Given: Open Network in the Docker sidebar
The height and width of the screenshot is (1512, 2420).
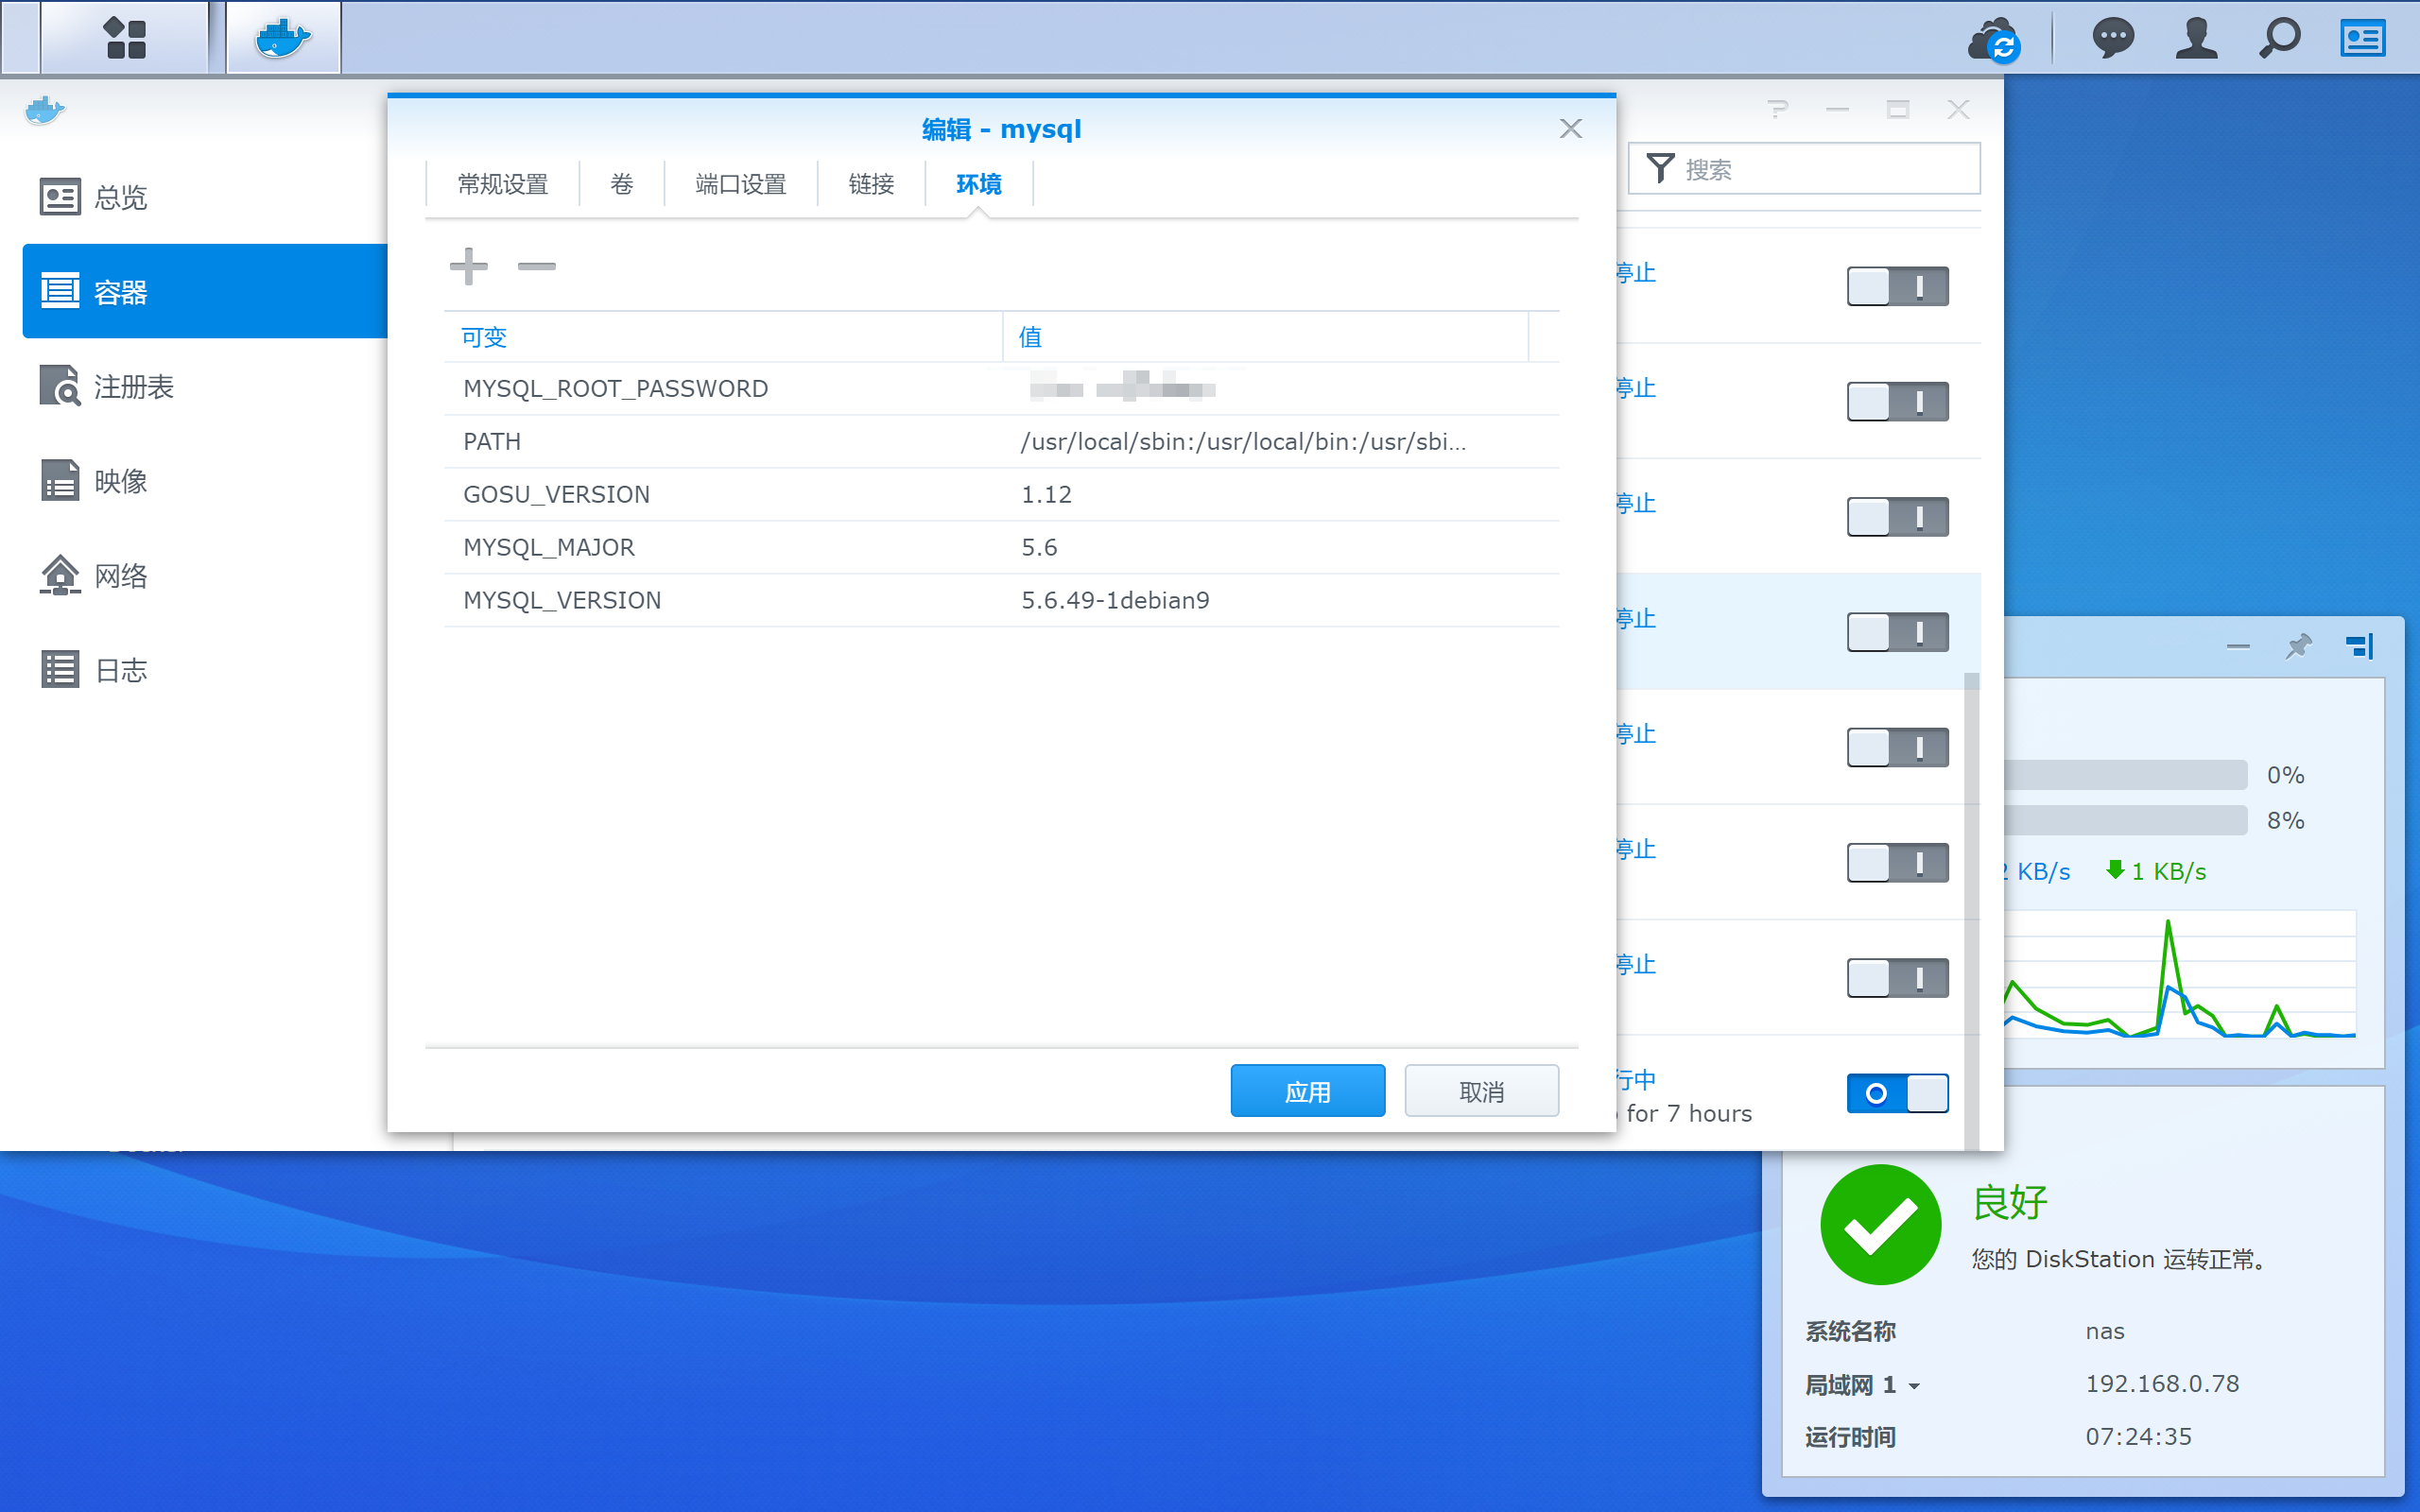Looking at the screenshot, I should (x=205, y=575).
